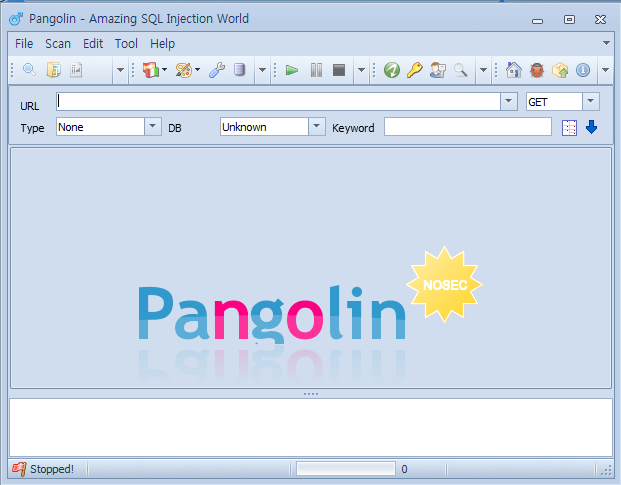621x485 pixels.
Task: Click the grid table icon beside Keyword
Action: [569, 128]
